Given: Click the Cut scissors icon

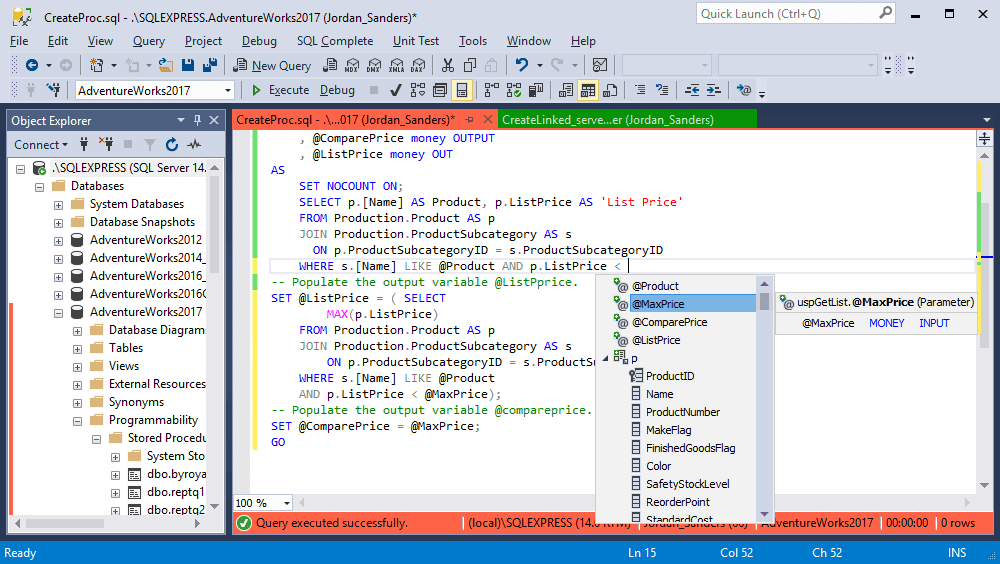Looking at the screenshot, I should click(448, 65).
